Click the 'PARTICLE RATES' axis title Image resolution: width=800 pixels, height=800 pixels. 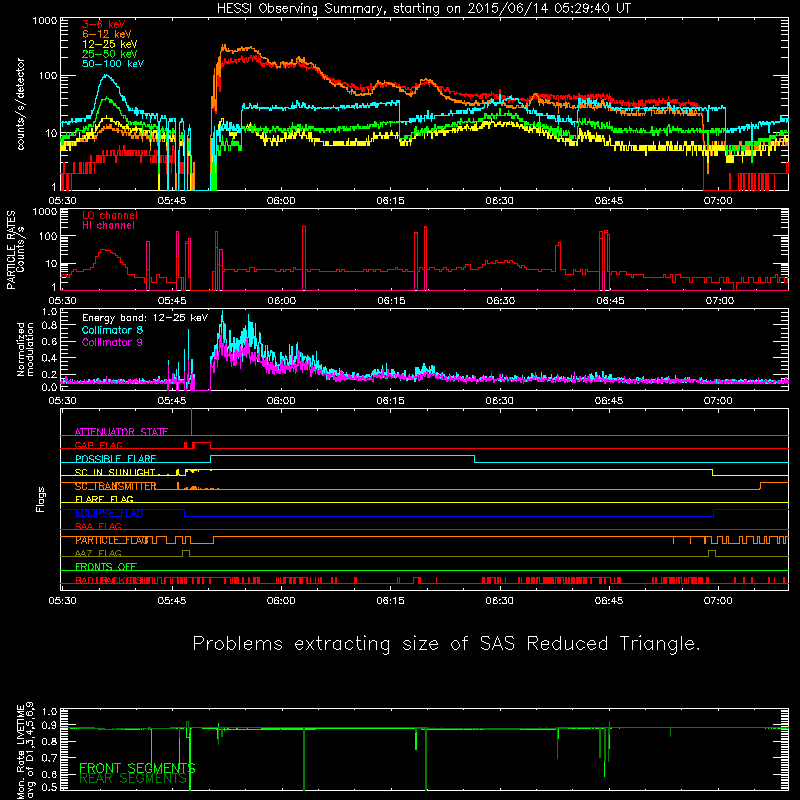(x=11, y=250)
